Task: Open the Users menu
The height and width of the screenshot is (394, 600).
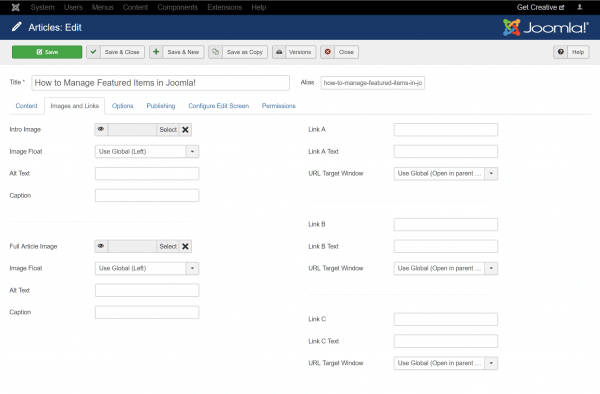Action: pyautogui.click(x=73, y=7)
